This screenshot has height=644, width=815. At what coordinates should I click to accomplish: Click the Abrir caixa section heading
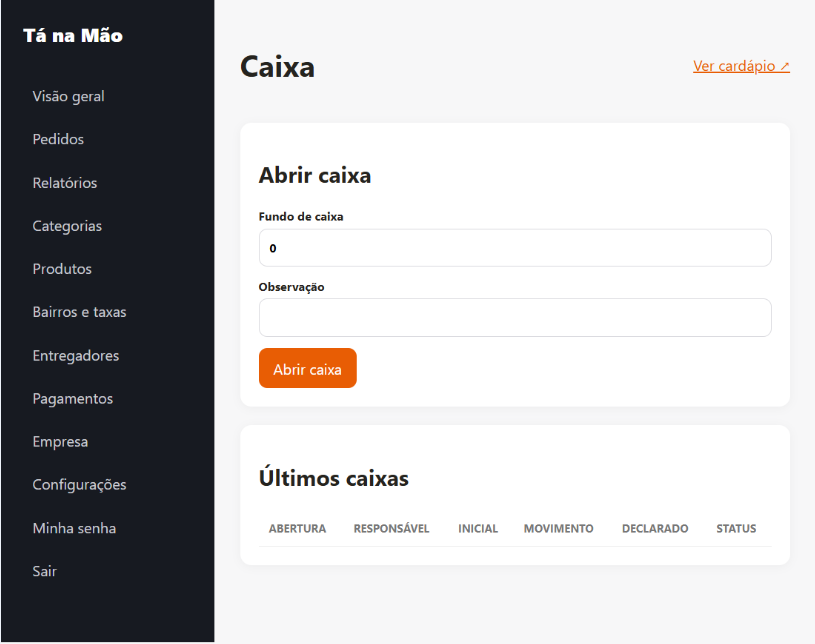(x=315, y=176)
